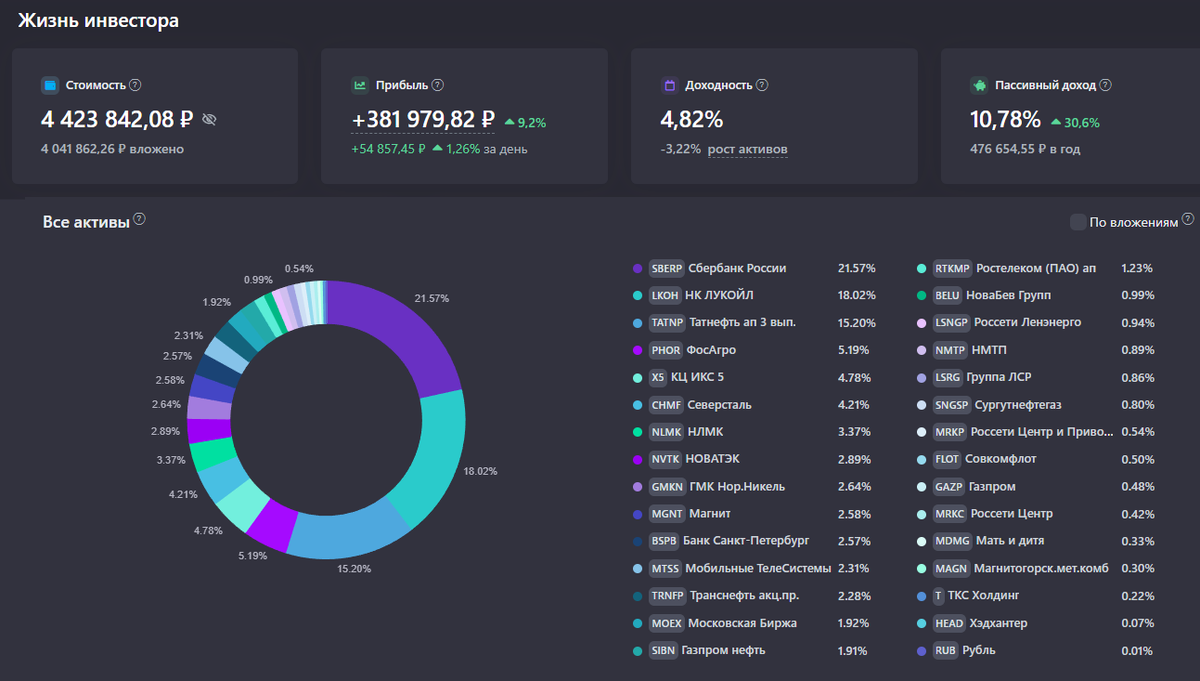
Task: Click the 0.48% share next to Газпром
Action: click(1137, 487)
